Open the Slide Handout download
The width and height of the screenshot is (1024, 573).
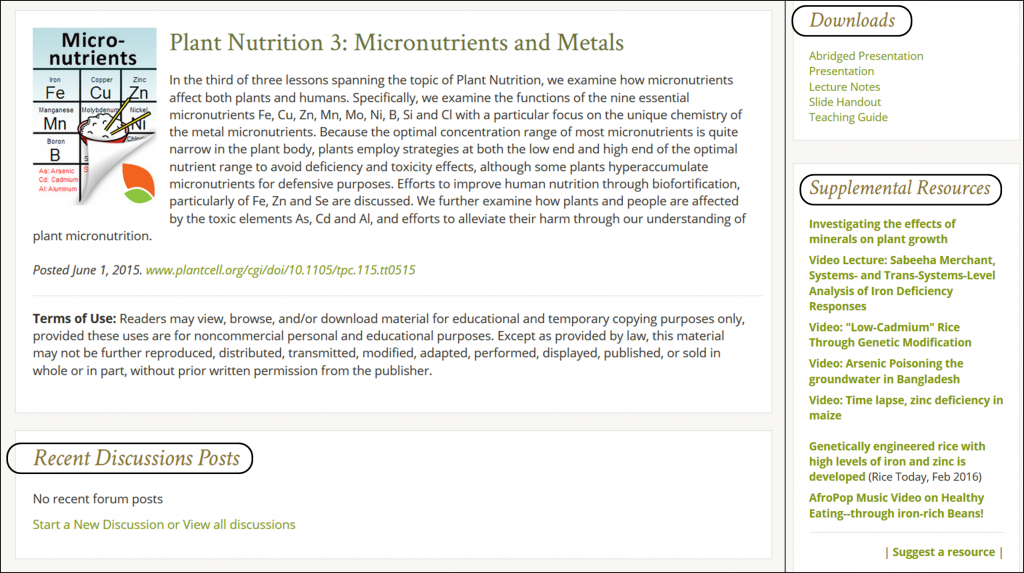[844, 102]
